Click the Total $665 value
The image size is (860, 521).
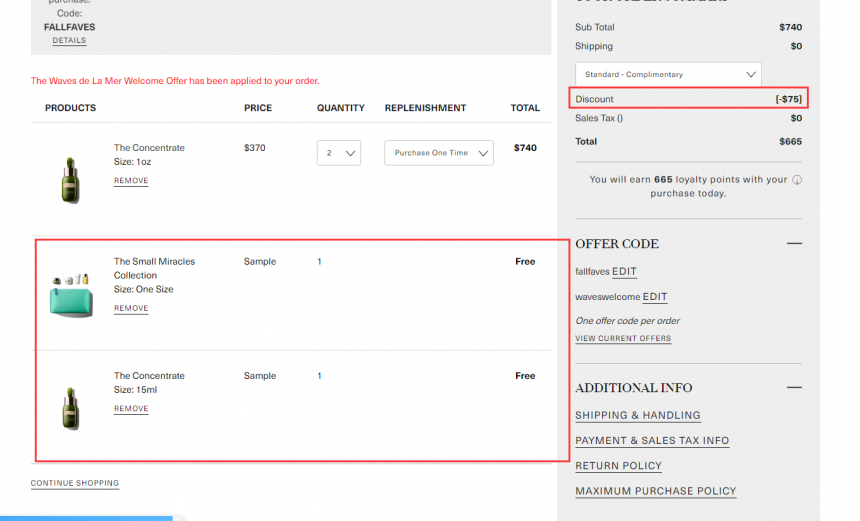pos(790,141)
